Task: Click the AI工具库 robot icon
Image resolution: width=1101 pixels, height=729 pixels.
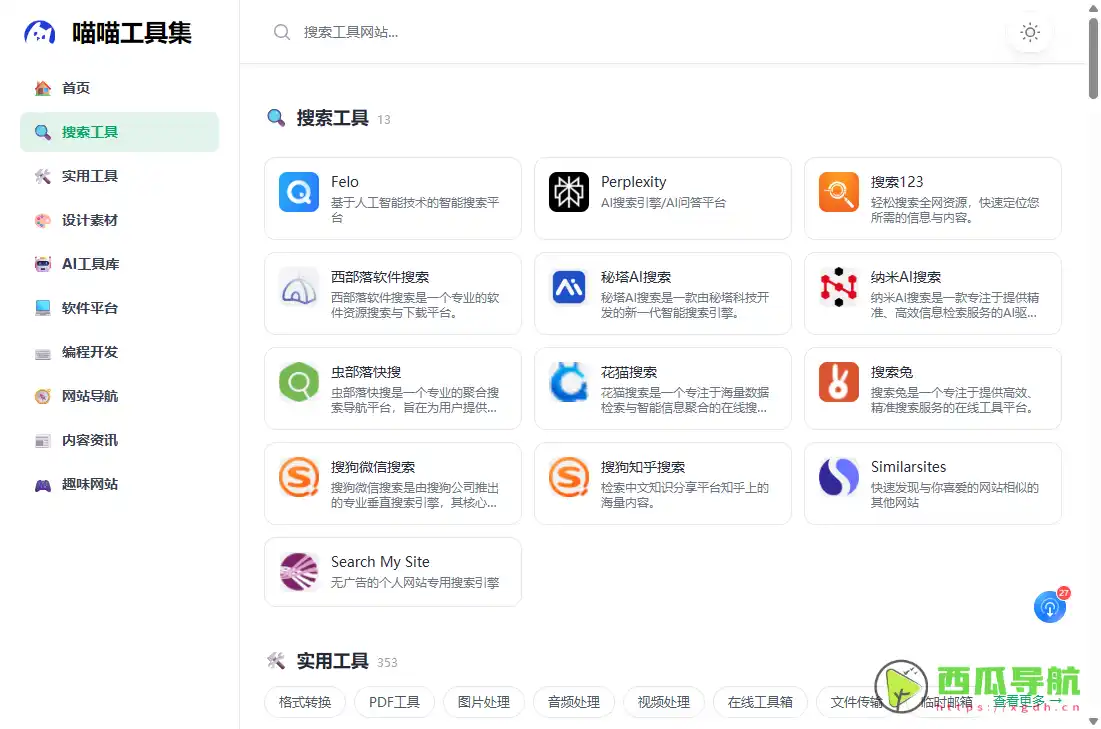Action: tap(43, 264)
